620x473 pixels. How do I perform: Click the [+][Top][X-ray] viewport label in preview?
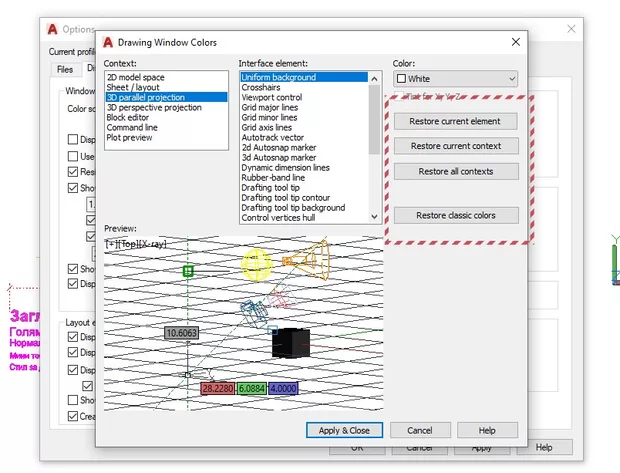pos(136,243)
